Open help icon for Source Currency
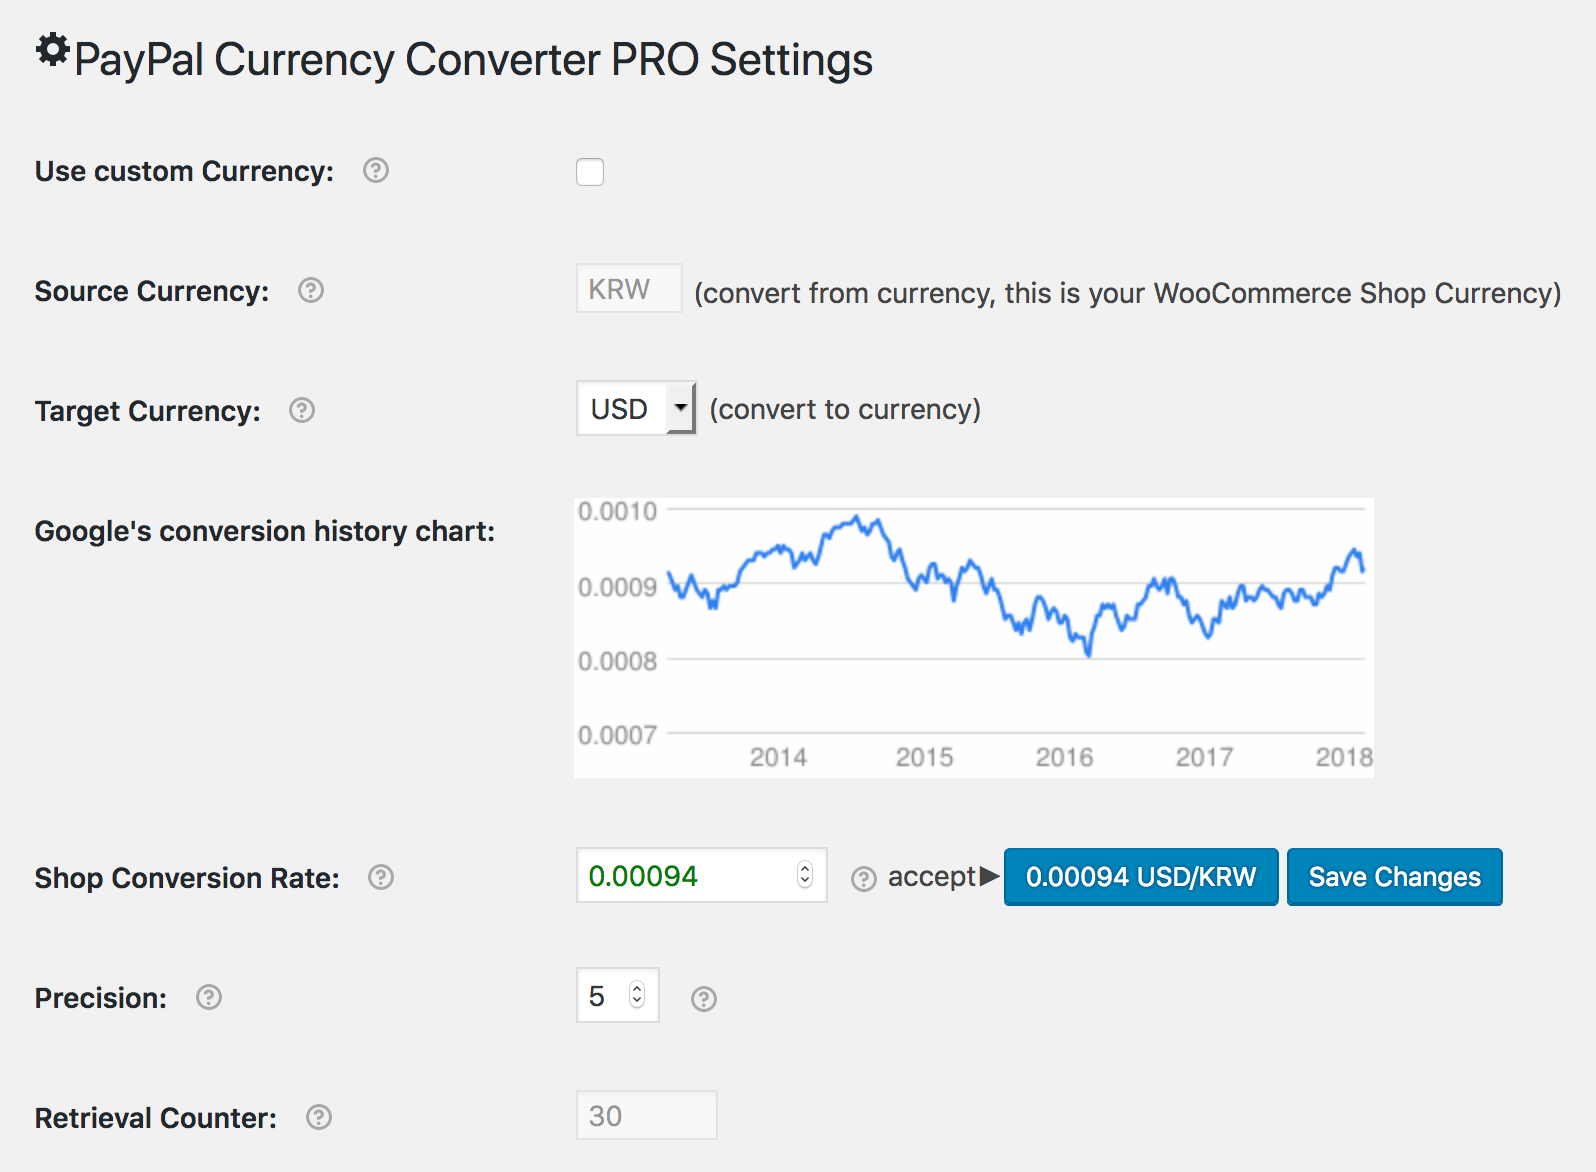1596x1172 pixels. point(311,291)
